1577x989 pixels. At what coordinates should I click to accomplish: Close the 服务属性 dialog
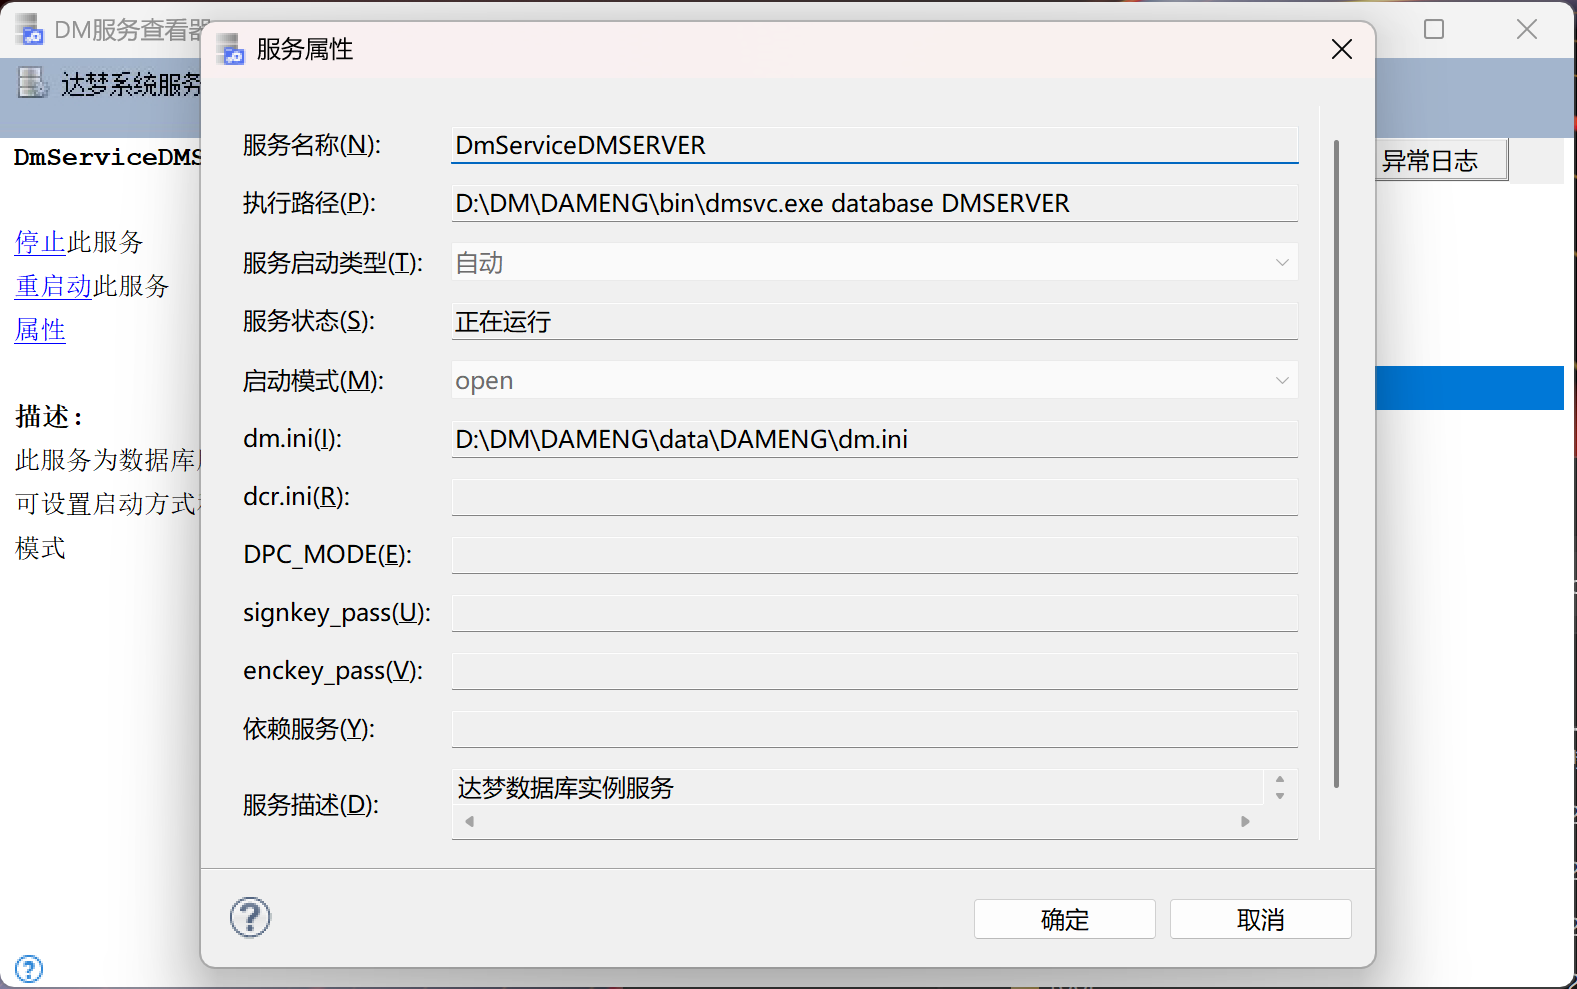pyautogui.click(x=1342, y=49)
